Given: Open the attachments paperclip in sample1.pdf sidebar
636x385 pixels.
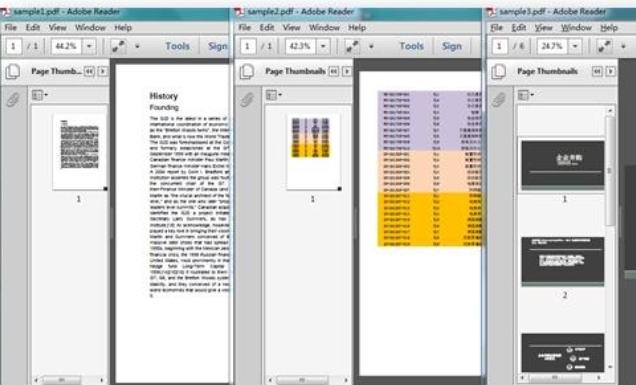Looking at the screenshot, I should pyautogui.click(x=13, y=99).
